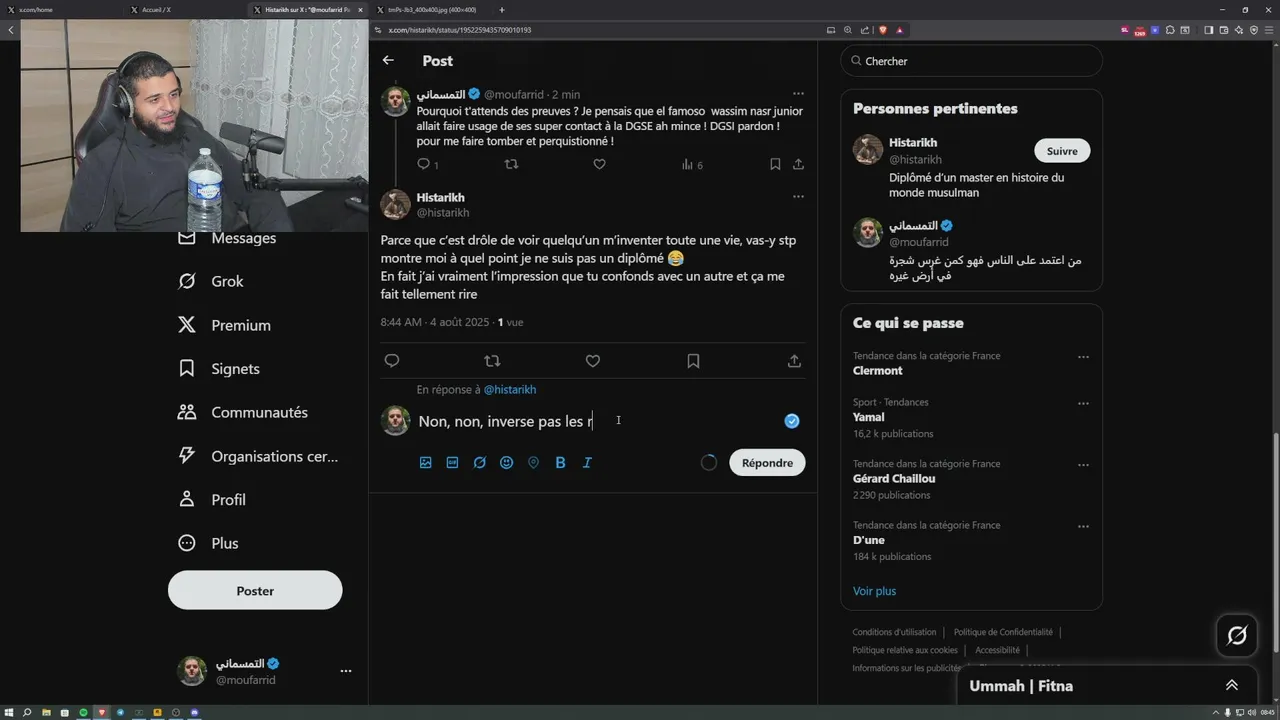Open a new browser tab

[502, 9]
